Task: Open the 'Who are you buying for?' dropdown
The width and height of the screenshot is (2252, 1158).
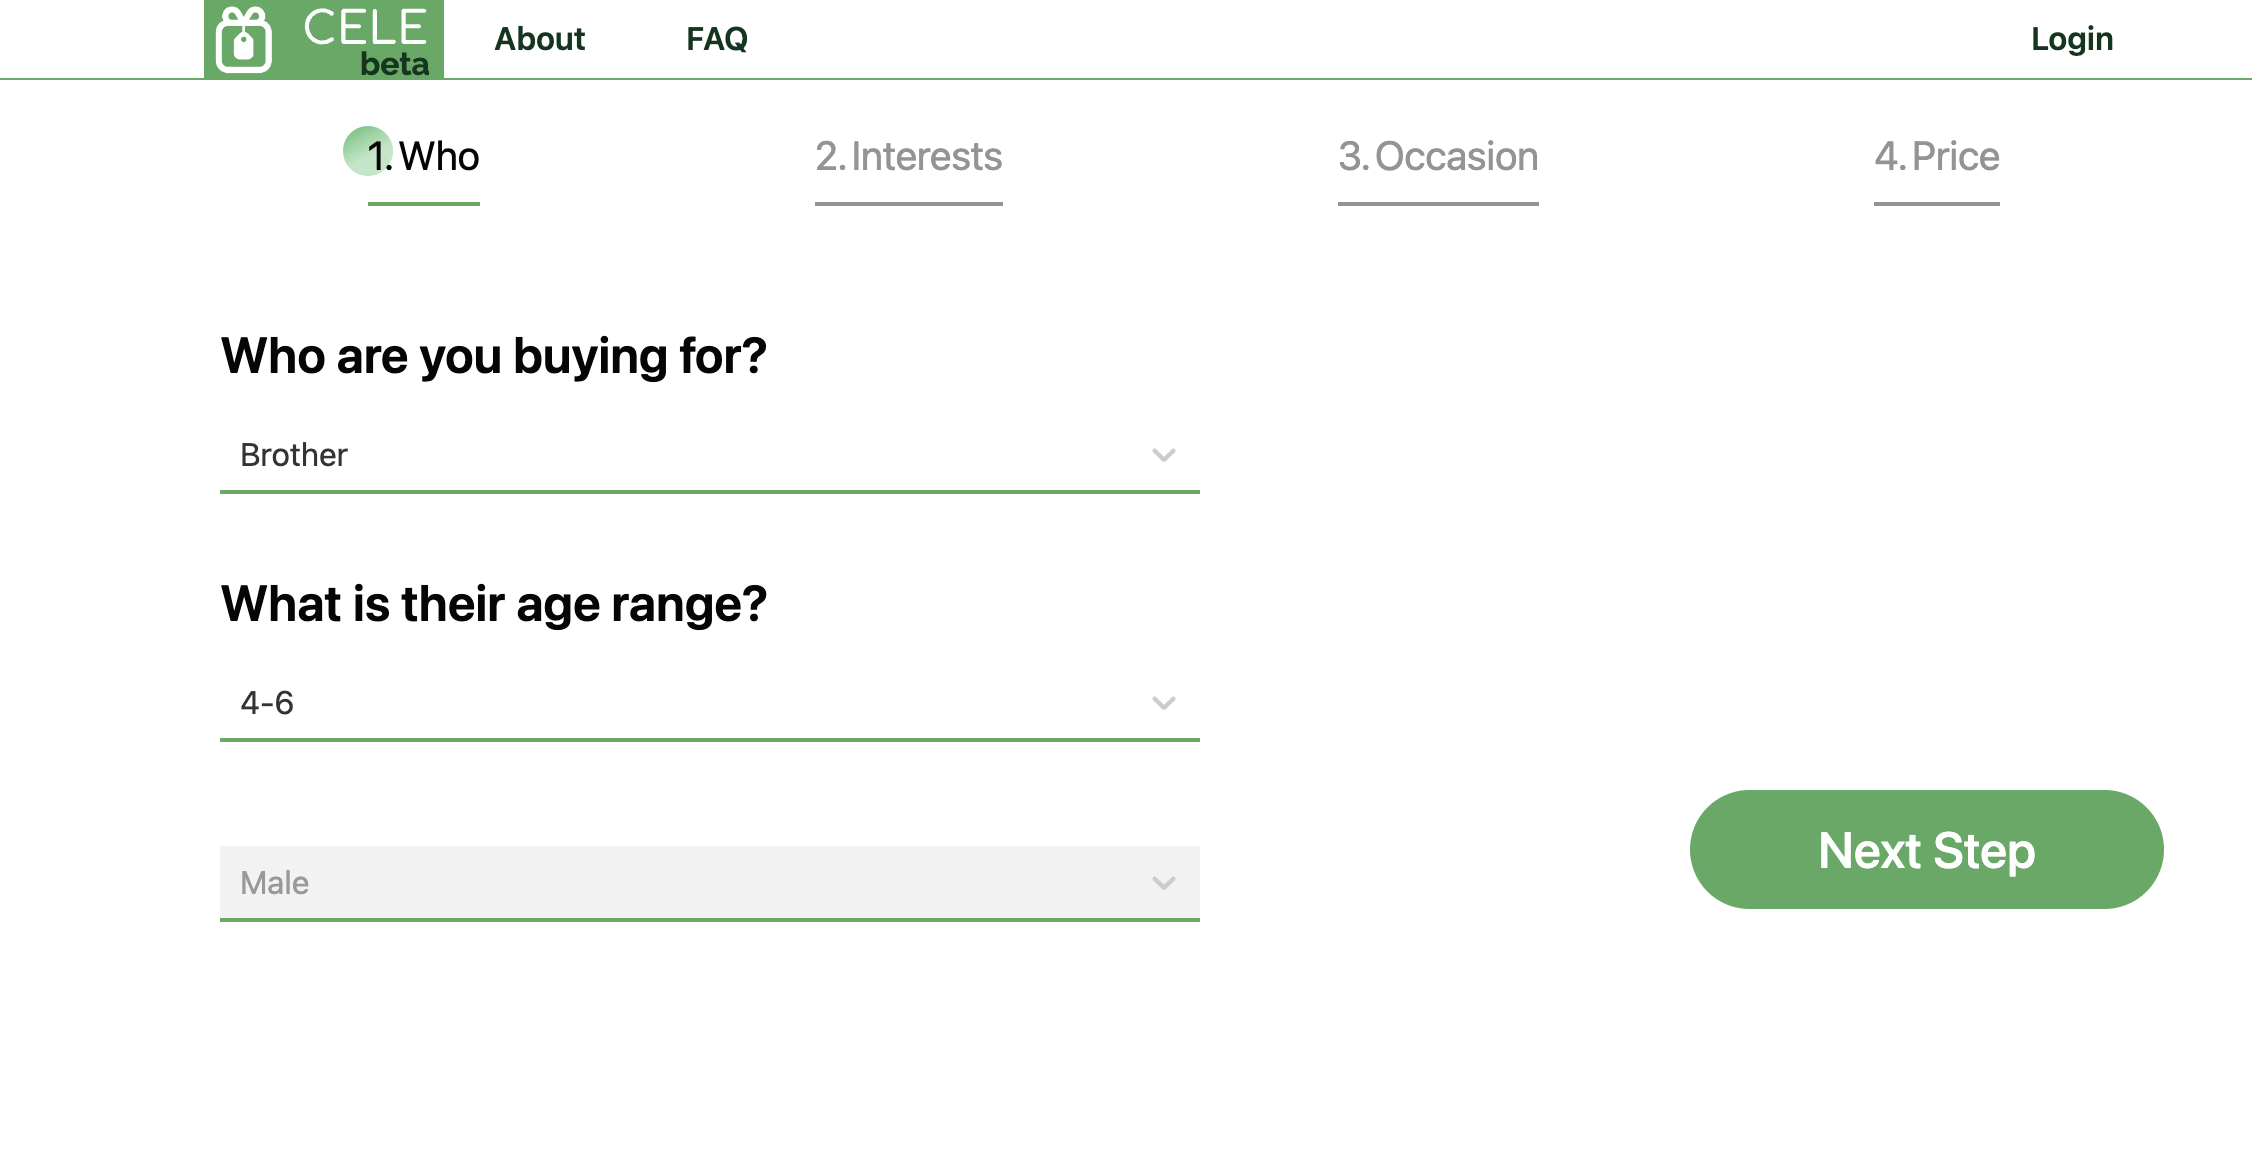Action: 709,455
